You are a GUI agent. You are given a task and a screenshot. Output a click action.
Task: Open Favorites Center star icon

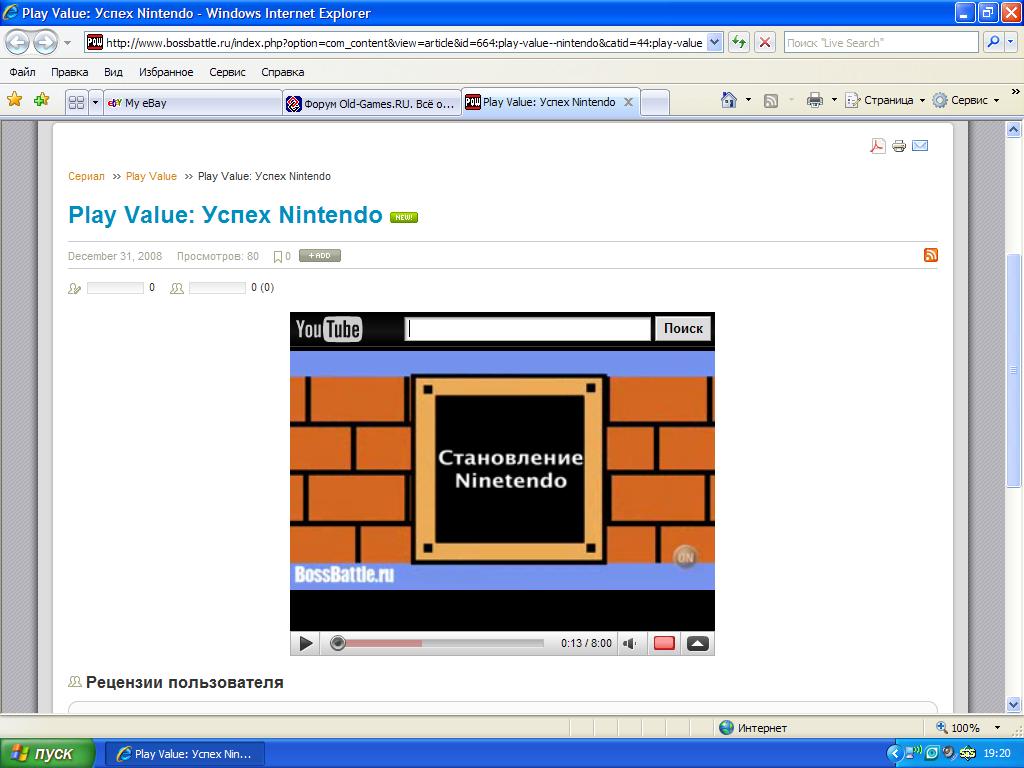(x=14, y=100)
